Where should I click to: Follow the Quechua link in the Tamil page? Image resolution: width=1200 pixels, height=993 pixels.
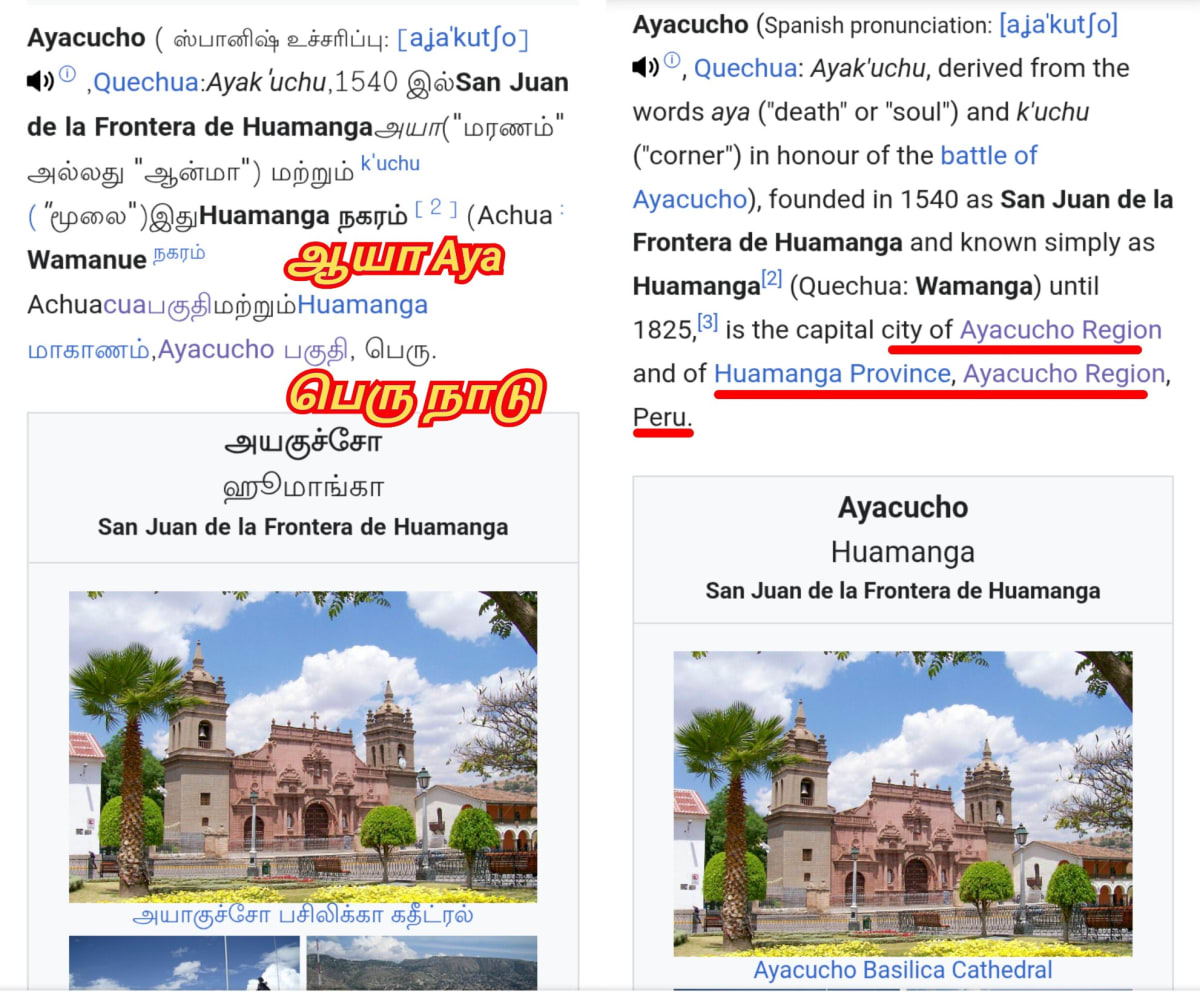pyautogui.click(x=146, y=83)
